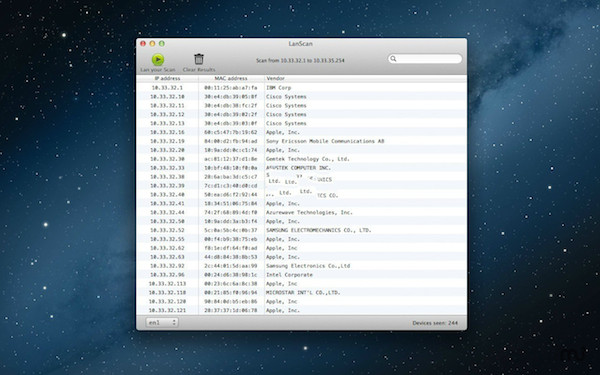Open the en1 interface dropdown

click(161, 323)
